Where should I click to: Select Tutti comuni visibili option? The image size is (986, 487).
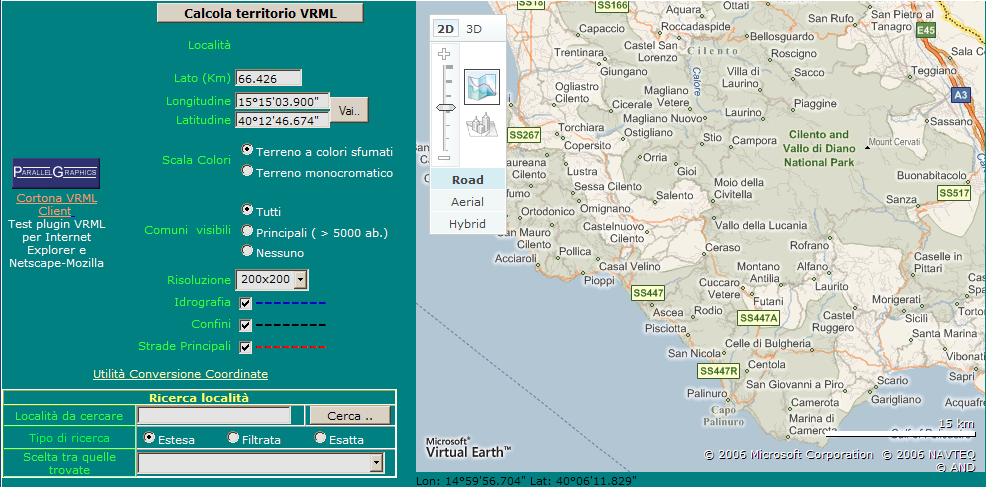(248, 210)
